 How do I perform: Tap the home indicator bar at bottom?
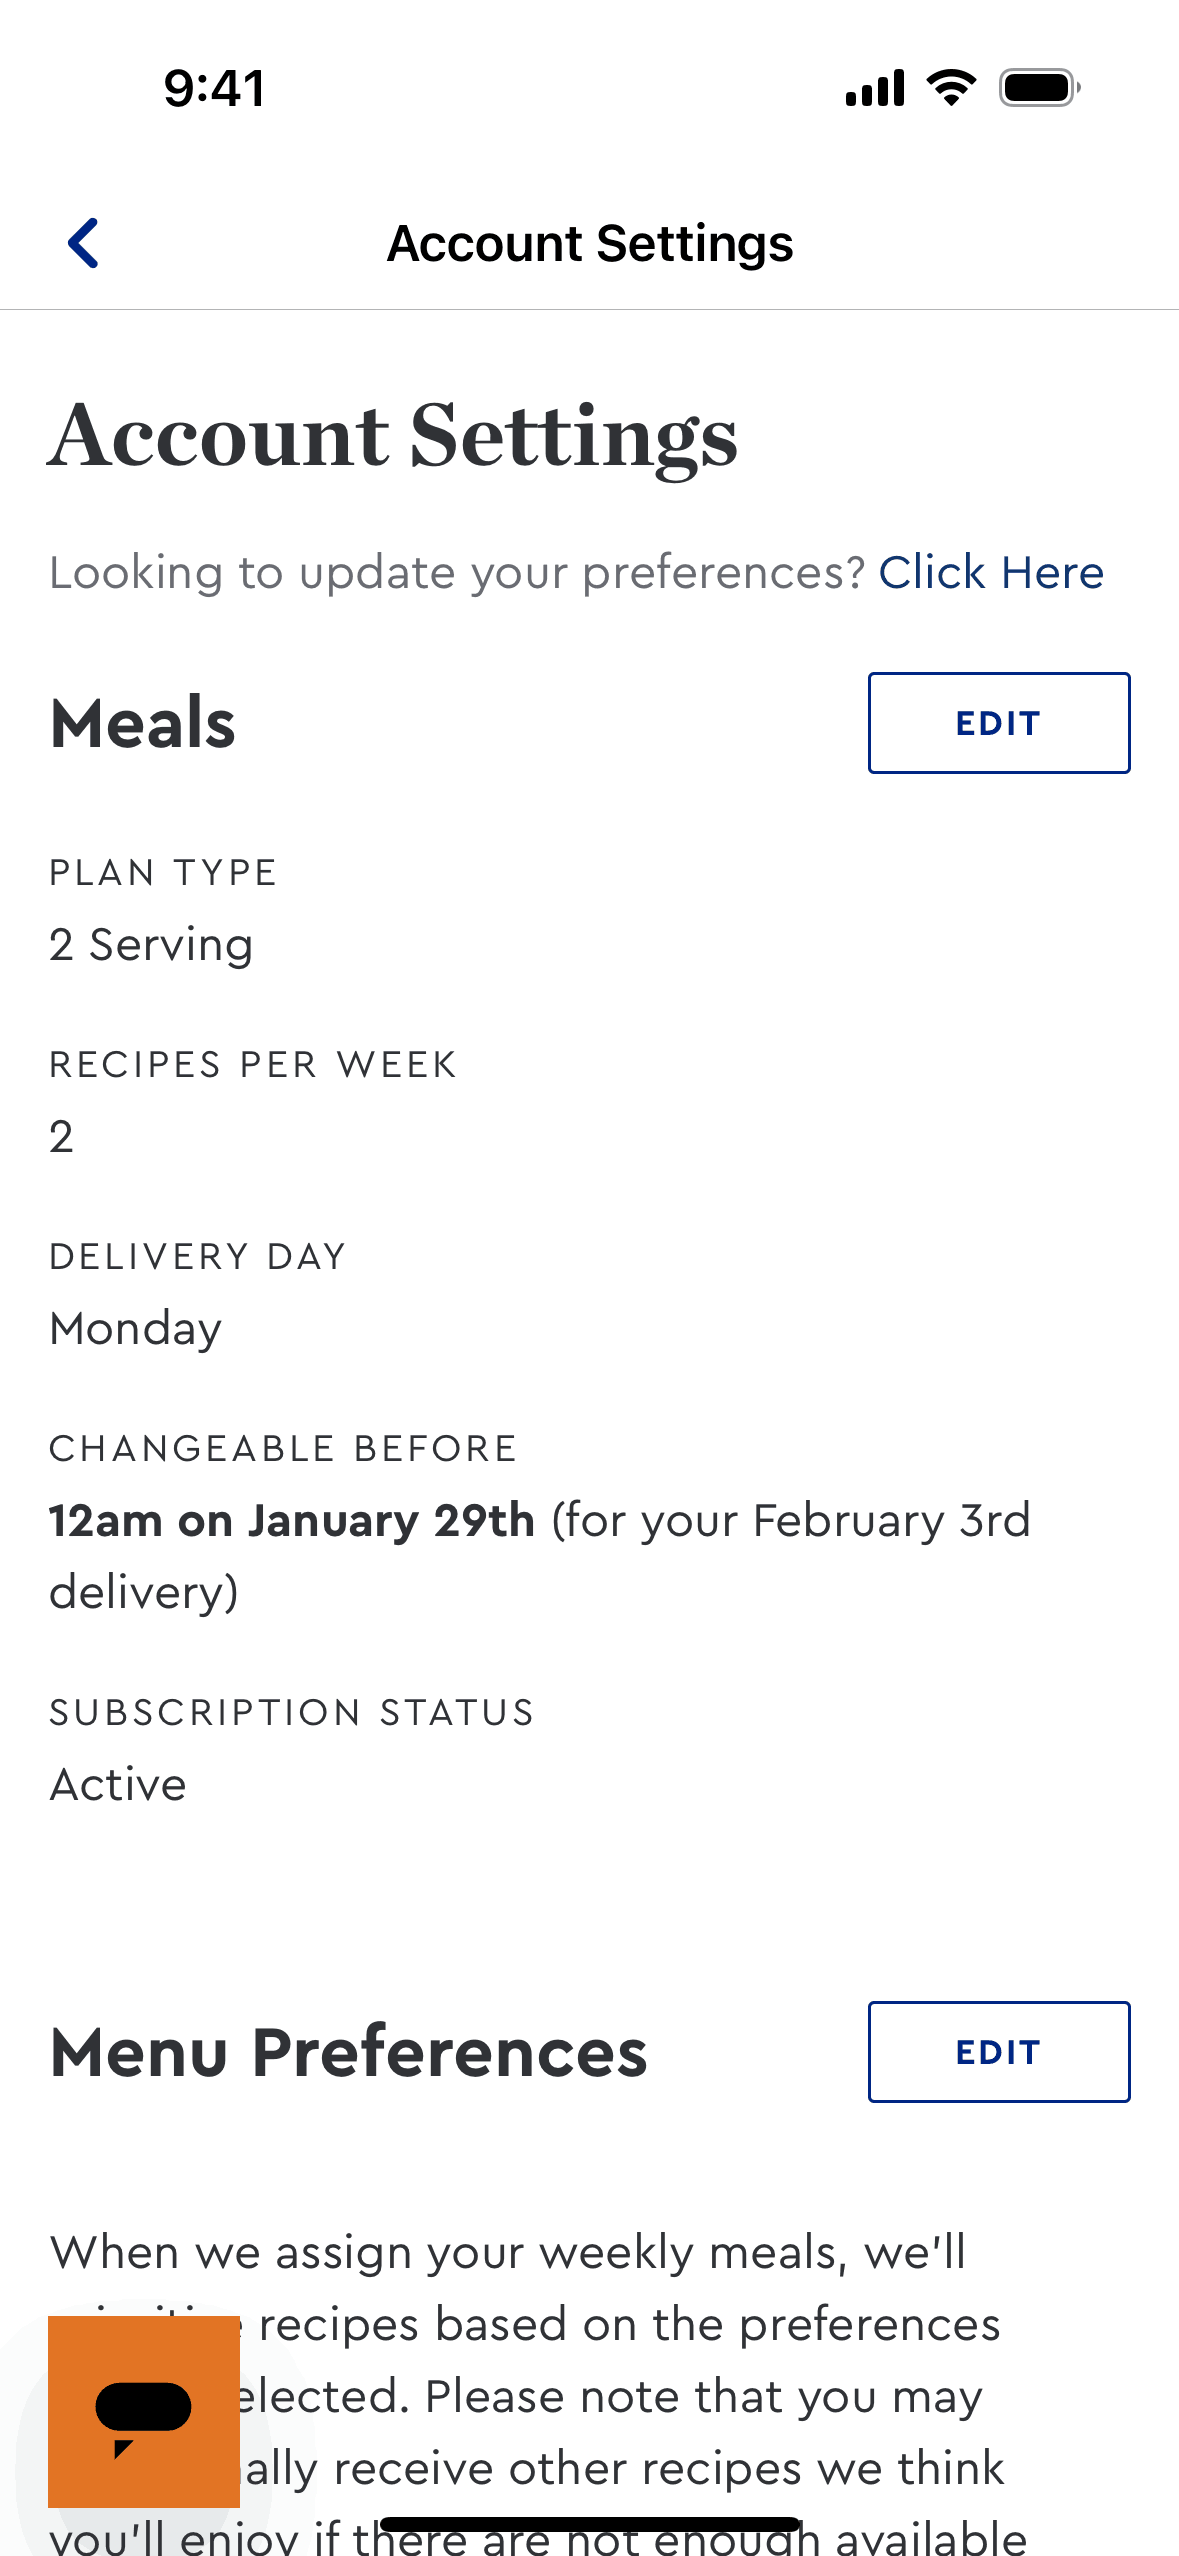coord(590,2524)
